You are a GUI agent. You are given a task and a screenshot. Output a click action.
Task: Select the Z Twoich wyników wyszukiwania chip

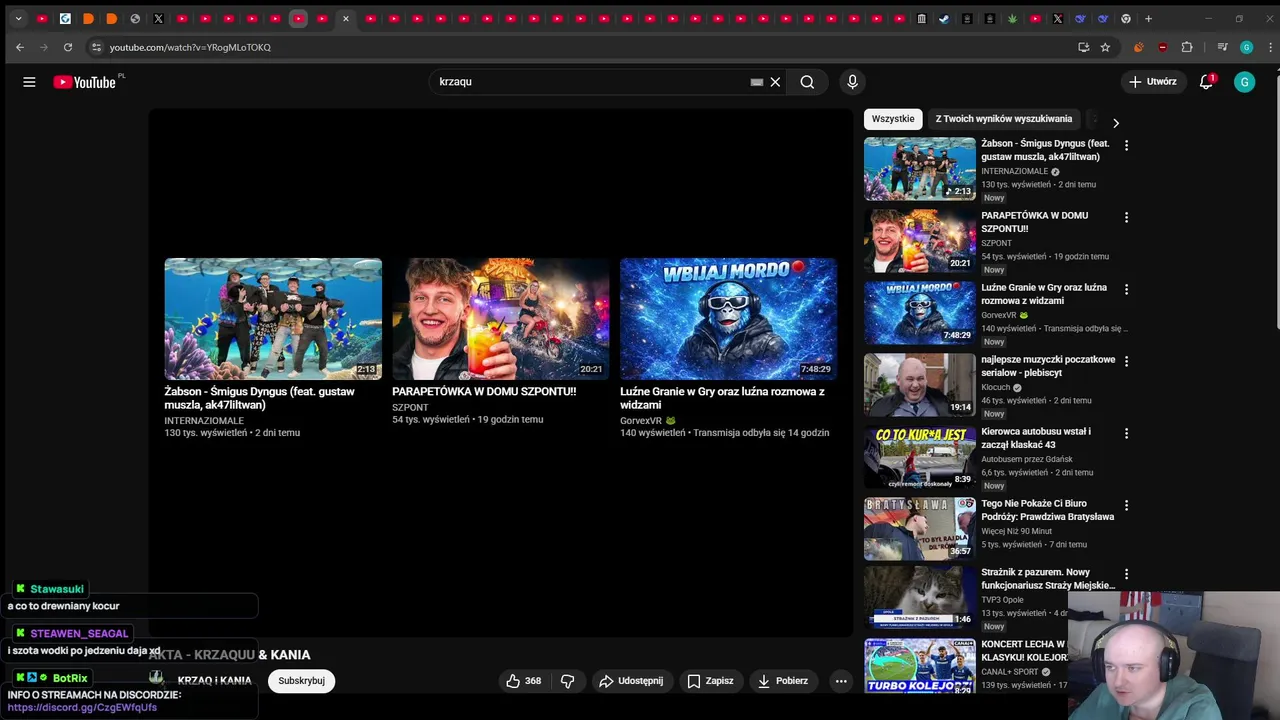pos(1004,119)
